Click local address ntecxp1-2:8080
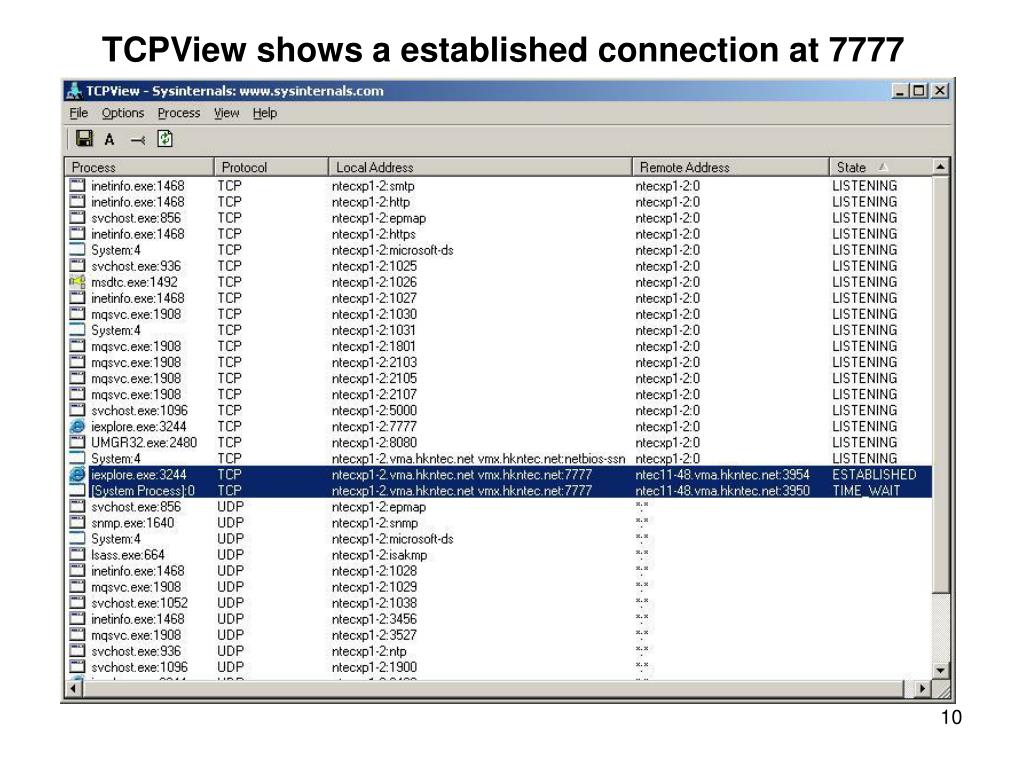 (374, 443)
